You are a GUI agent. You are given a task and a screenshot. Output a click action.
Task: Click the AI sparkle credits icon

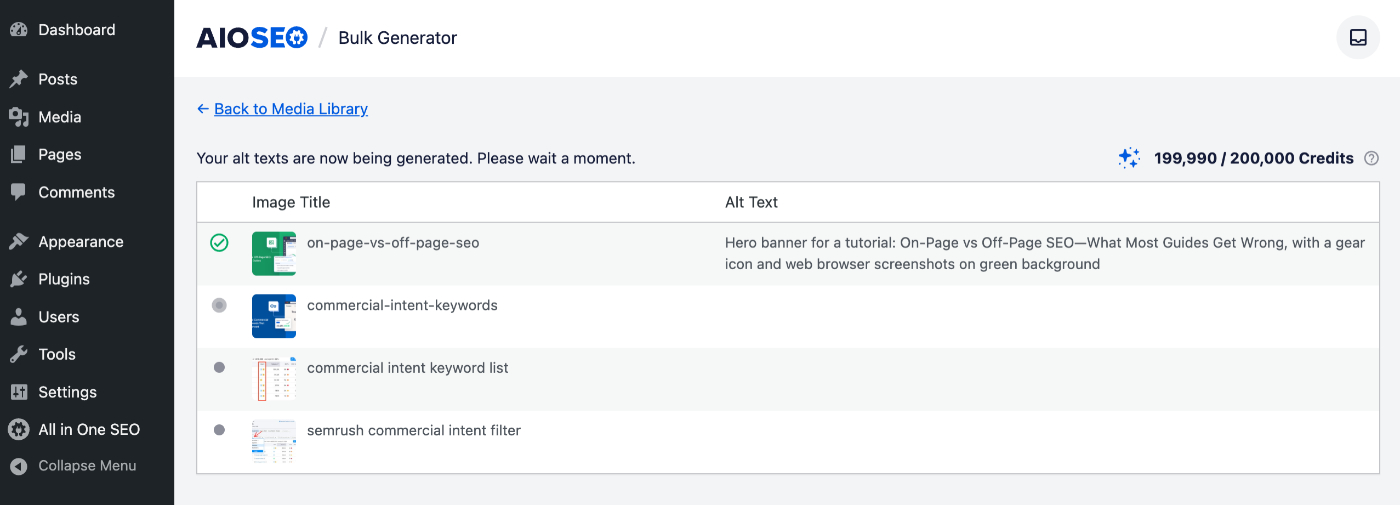click(x=1129, y=158)
